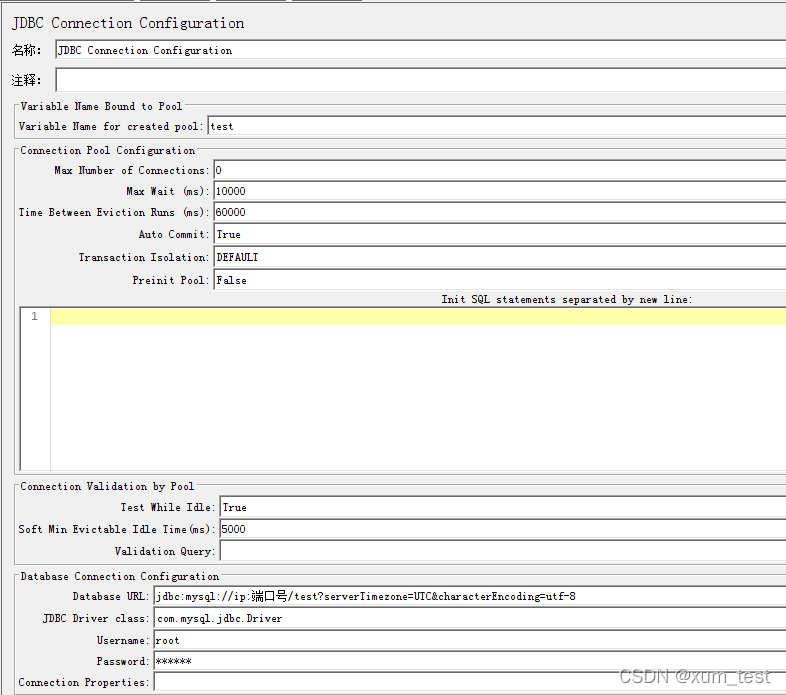Click the 注释 comments input field
The width and height of the screenshot is (786, 695).
pos(420,80)
